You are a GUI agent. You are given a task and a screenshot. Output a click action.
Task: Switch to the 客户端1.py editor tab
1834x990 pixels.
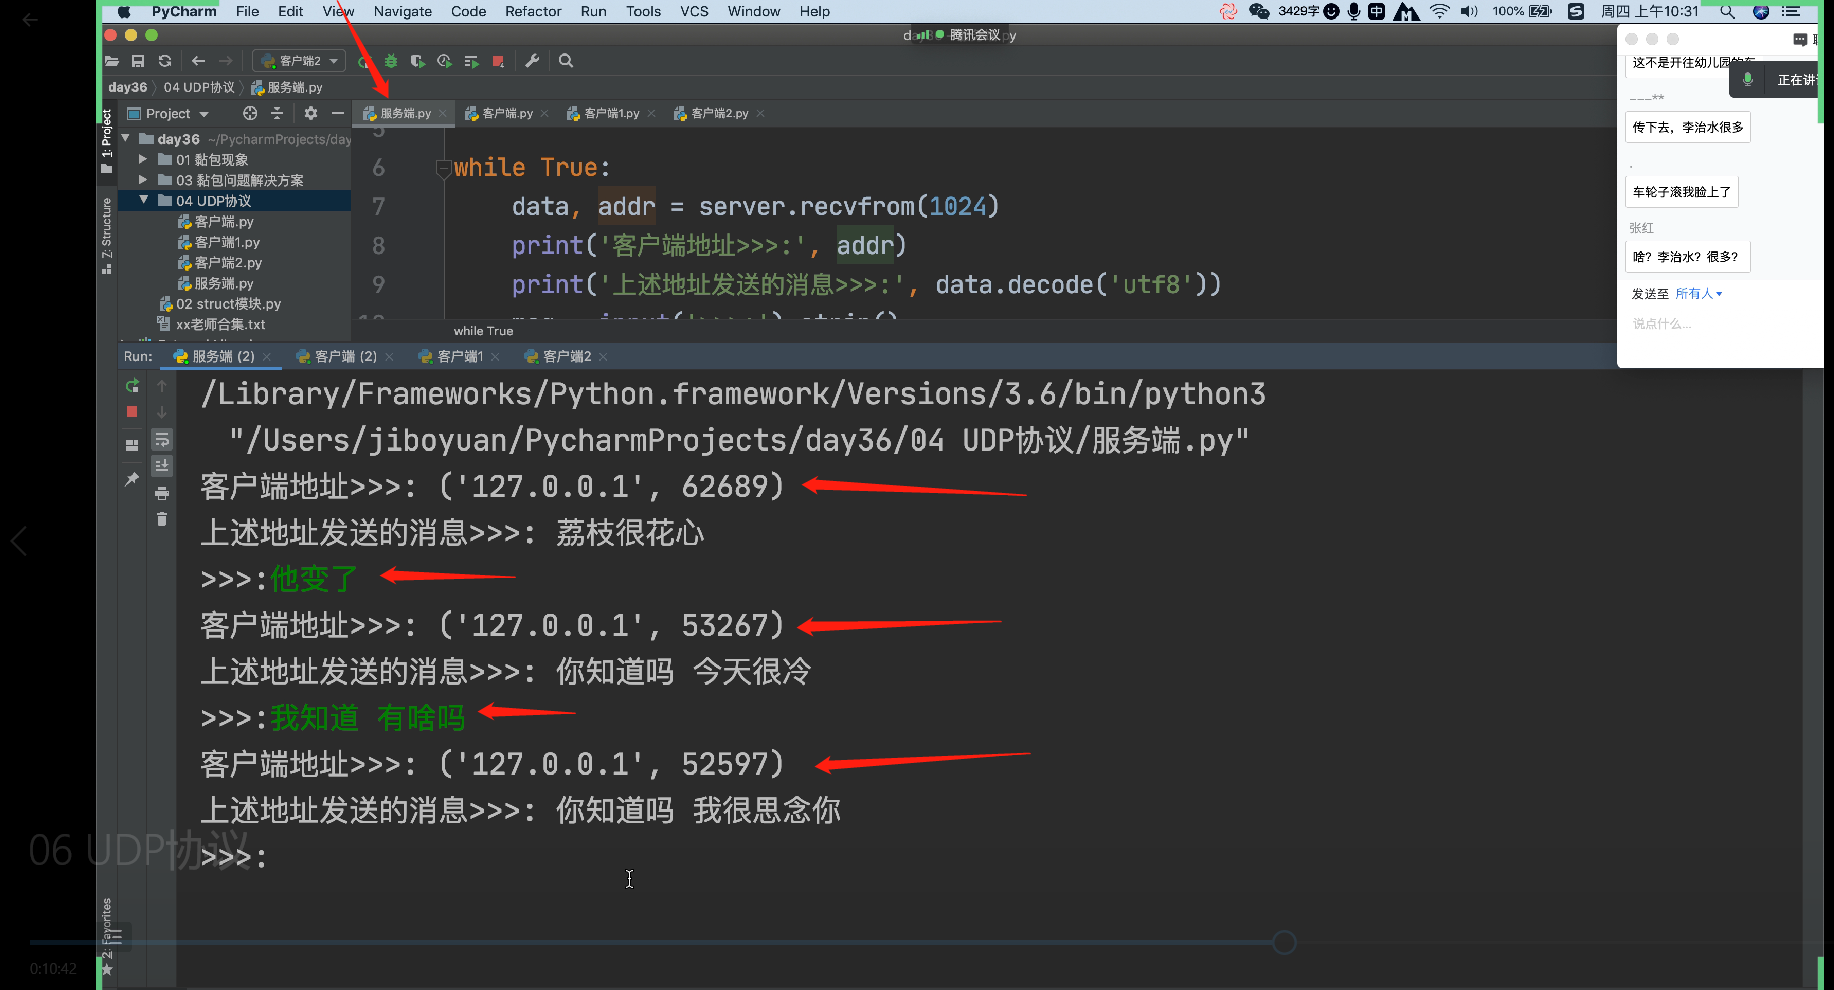coord(611,113)
